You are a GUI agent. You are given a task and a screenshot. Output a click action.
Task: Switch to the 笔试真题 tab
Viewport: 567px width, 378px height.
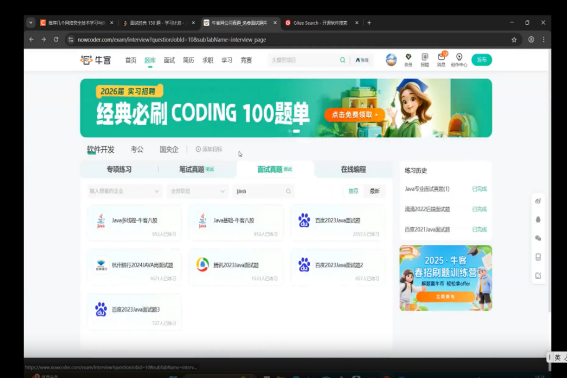[197, 169]
